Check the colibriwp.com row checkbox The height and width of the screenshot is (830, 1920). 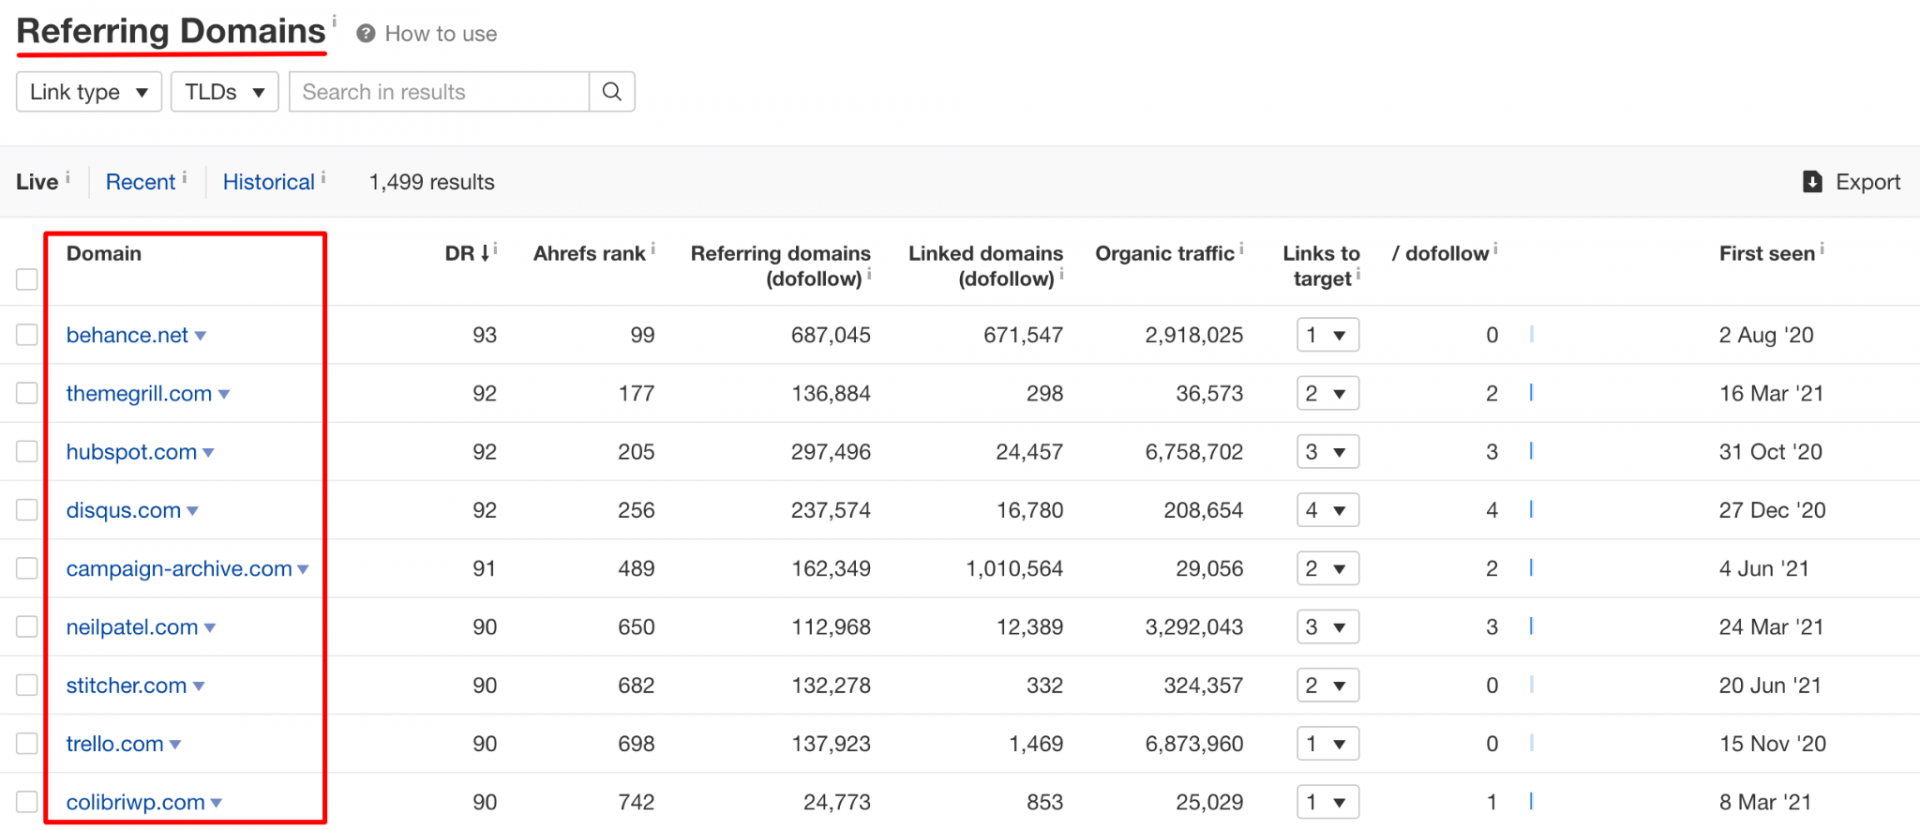[x=27, y=802]
